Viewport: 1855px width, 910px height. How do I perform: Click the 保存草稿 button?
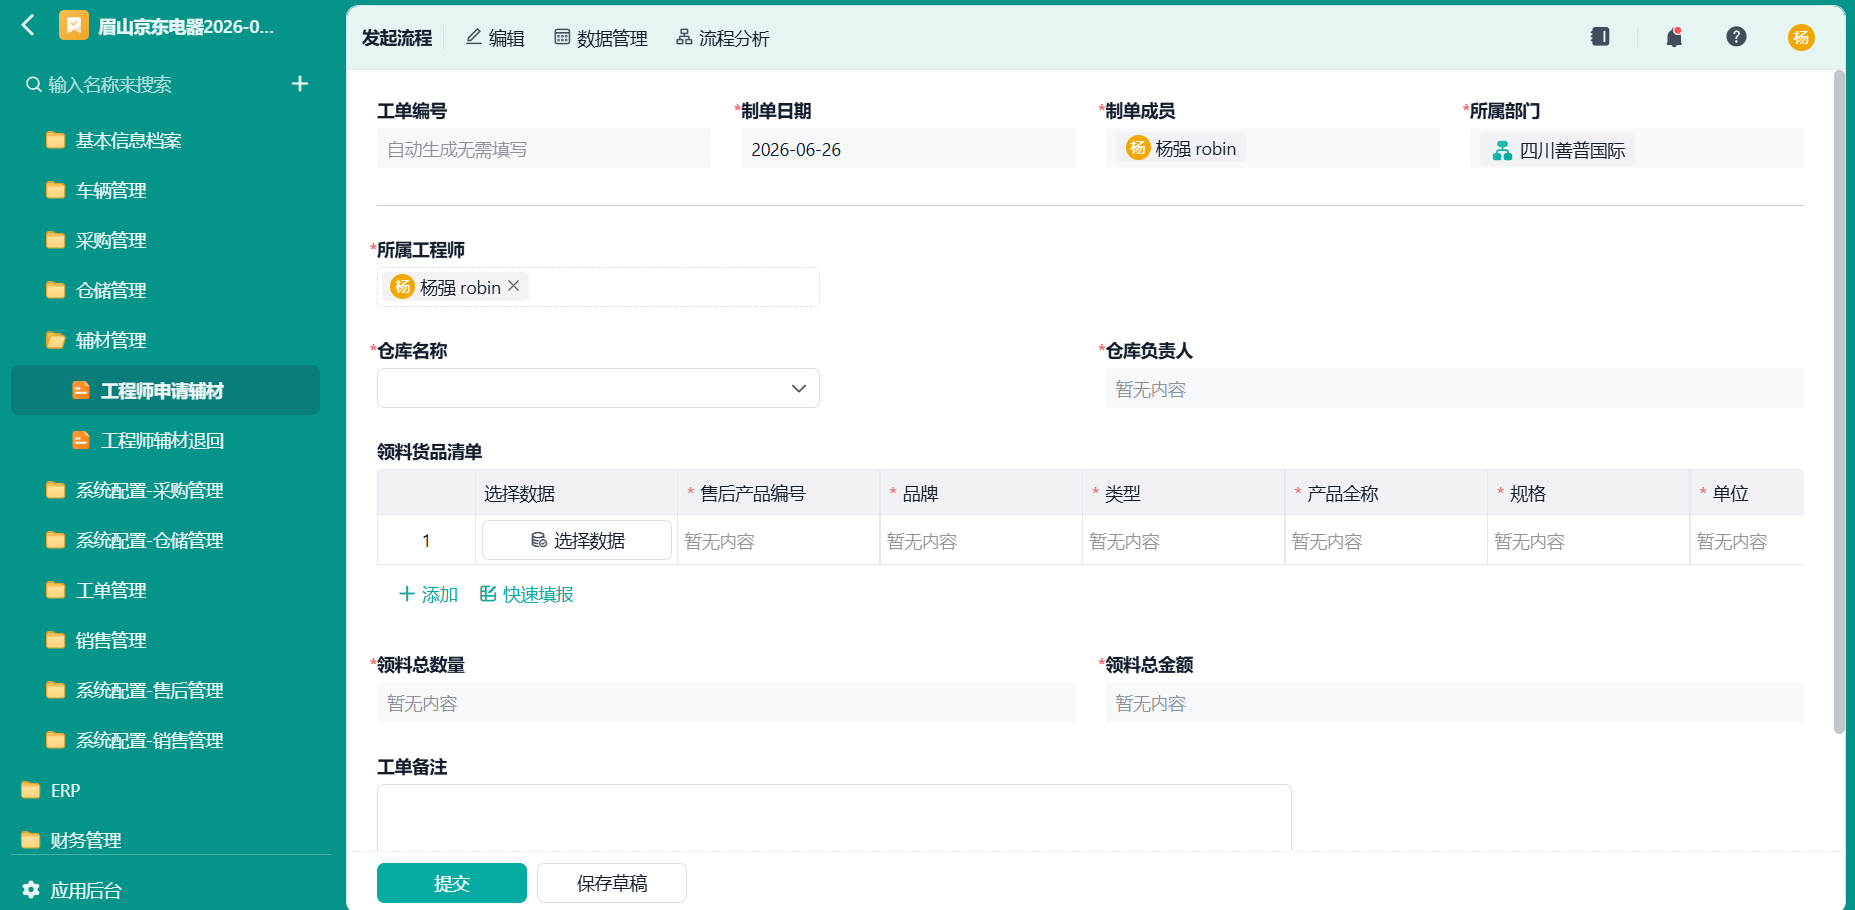click(612, 883)
